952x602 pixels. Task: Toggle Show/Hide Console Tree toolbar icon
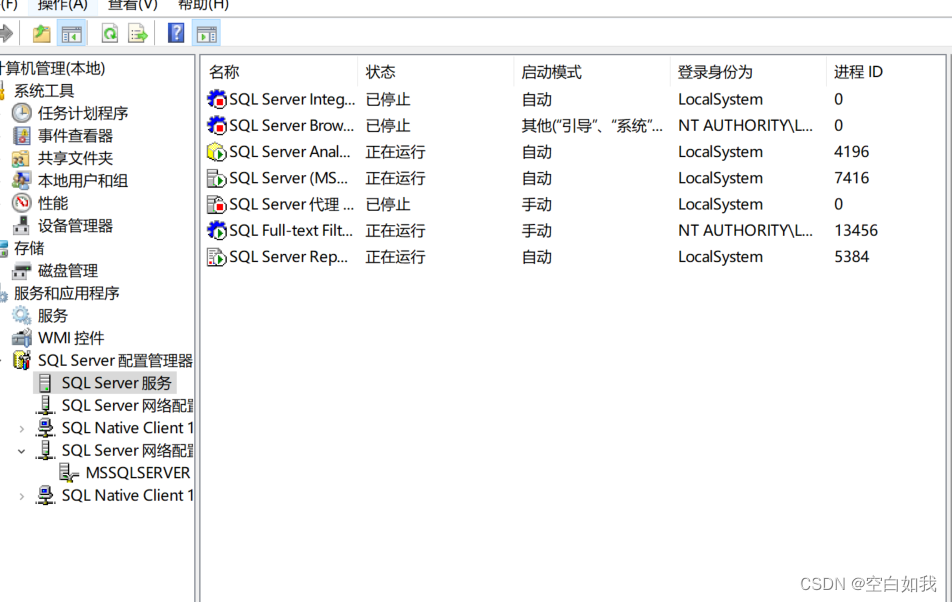[72, 33]
